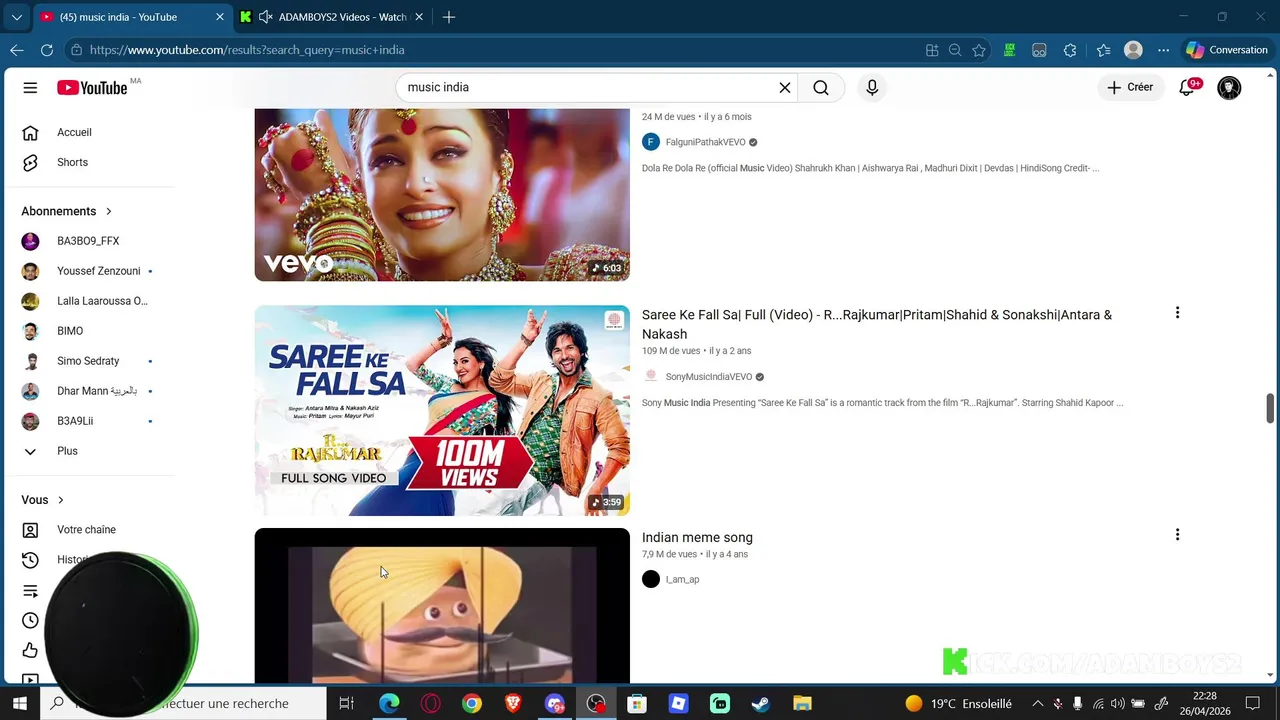Viewport: 1280px width, 720px height.
Task: Open SonyMusicIndiaVEVO channel
Action: click(x=708, y=377)
